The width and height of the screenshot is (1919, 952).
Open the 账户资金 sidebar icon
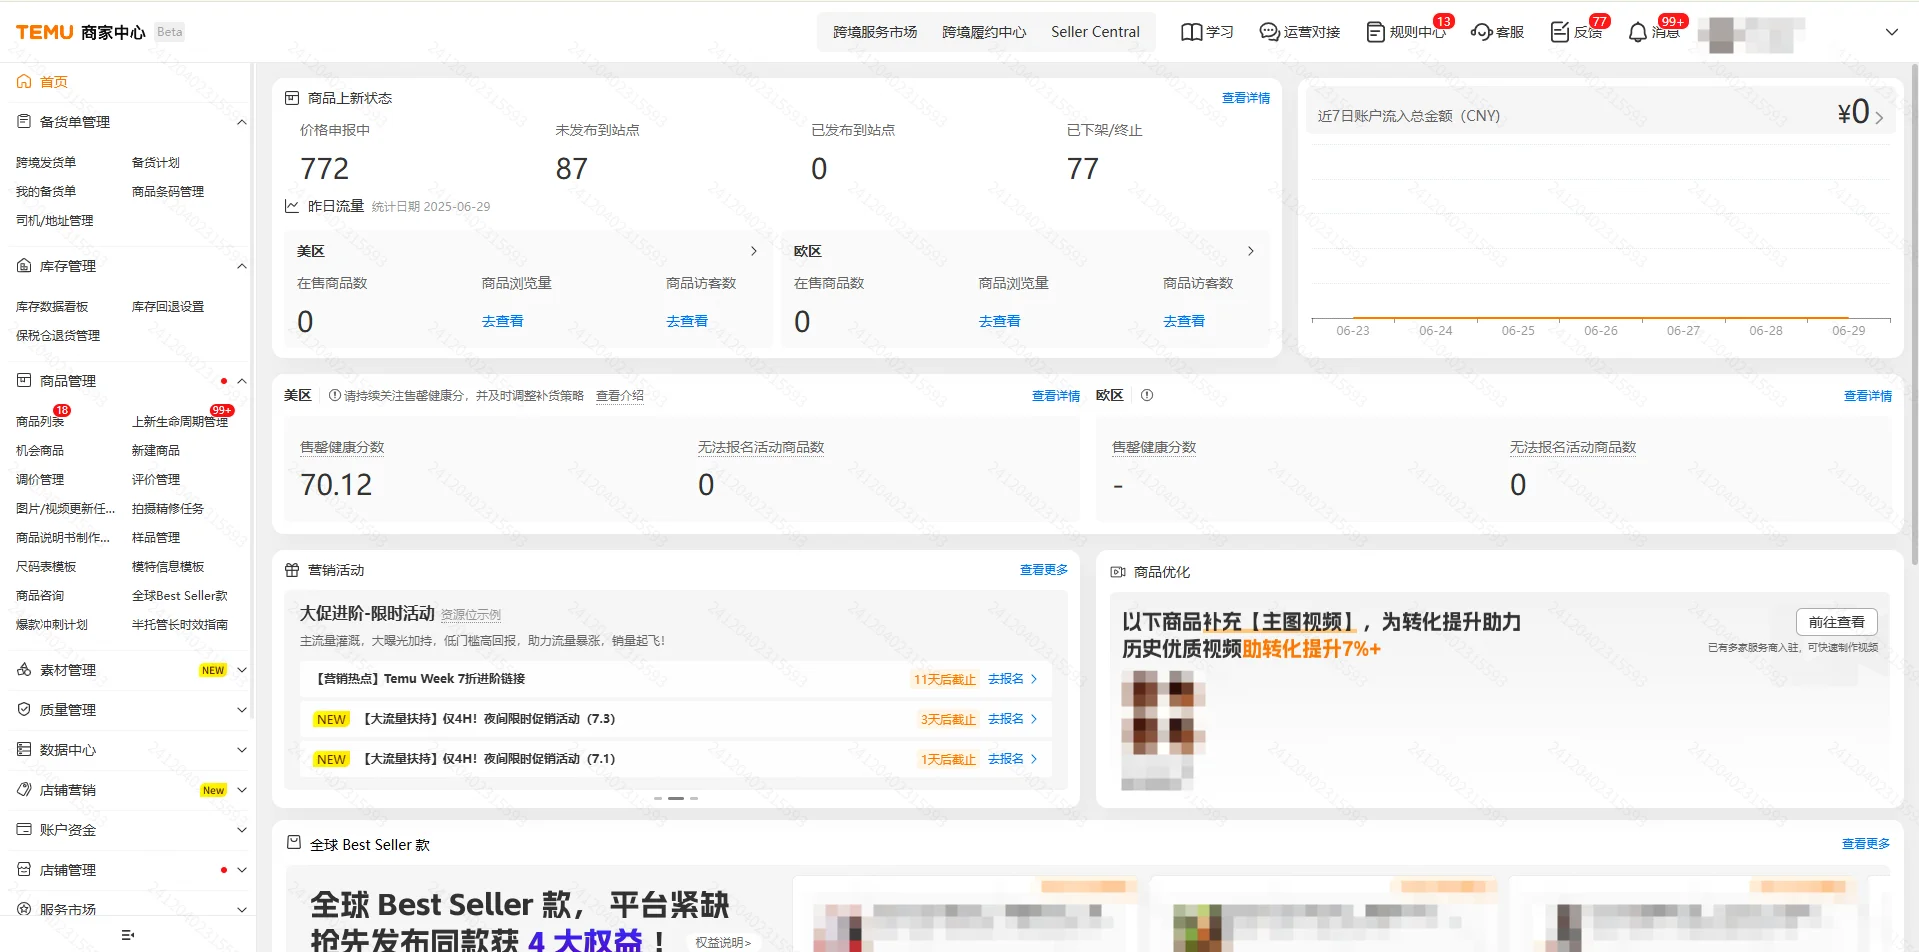[23, 829]
